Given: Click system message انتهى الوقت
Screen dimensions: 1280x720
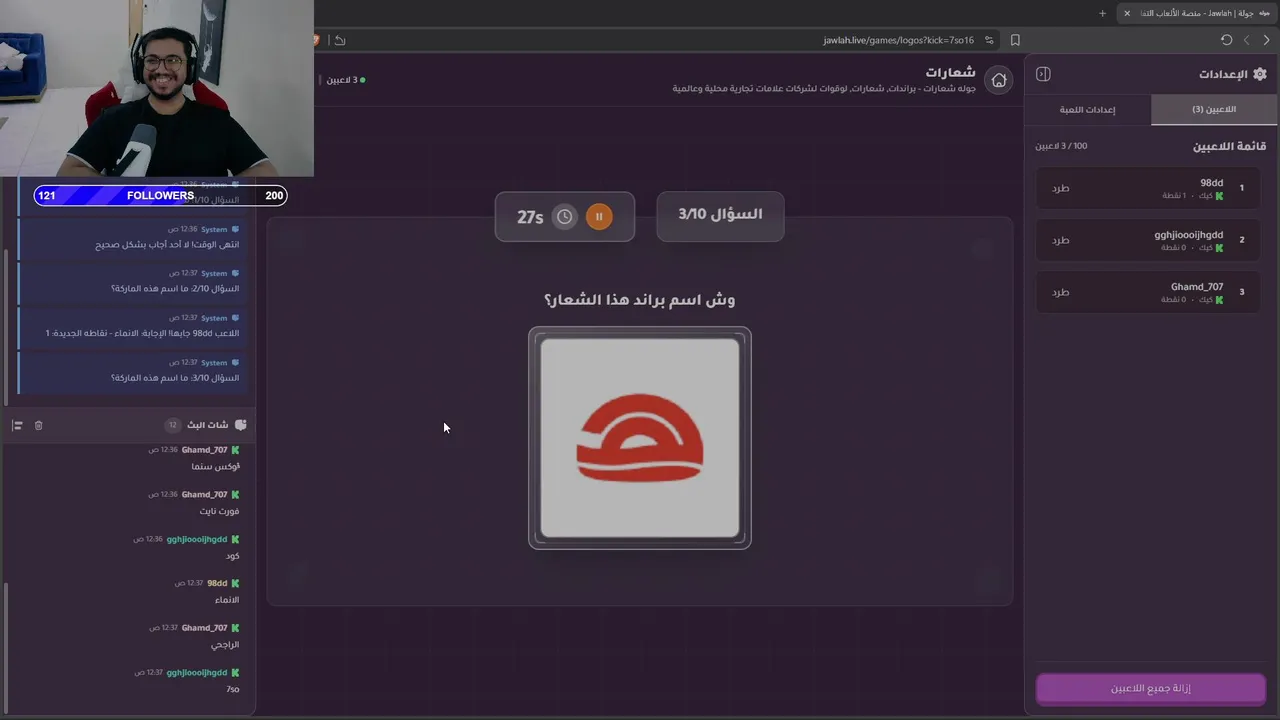Looking at the screenshot, I should pyautogui.click(x=130, y=237).
